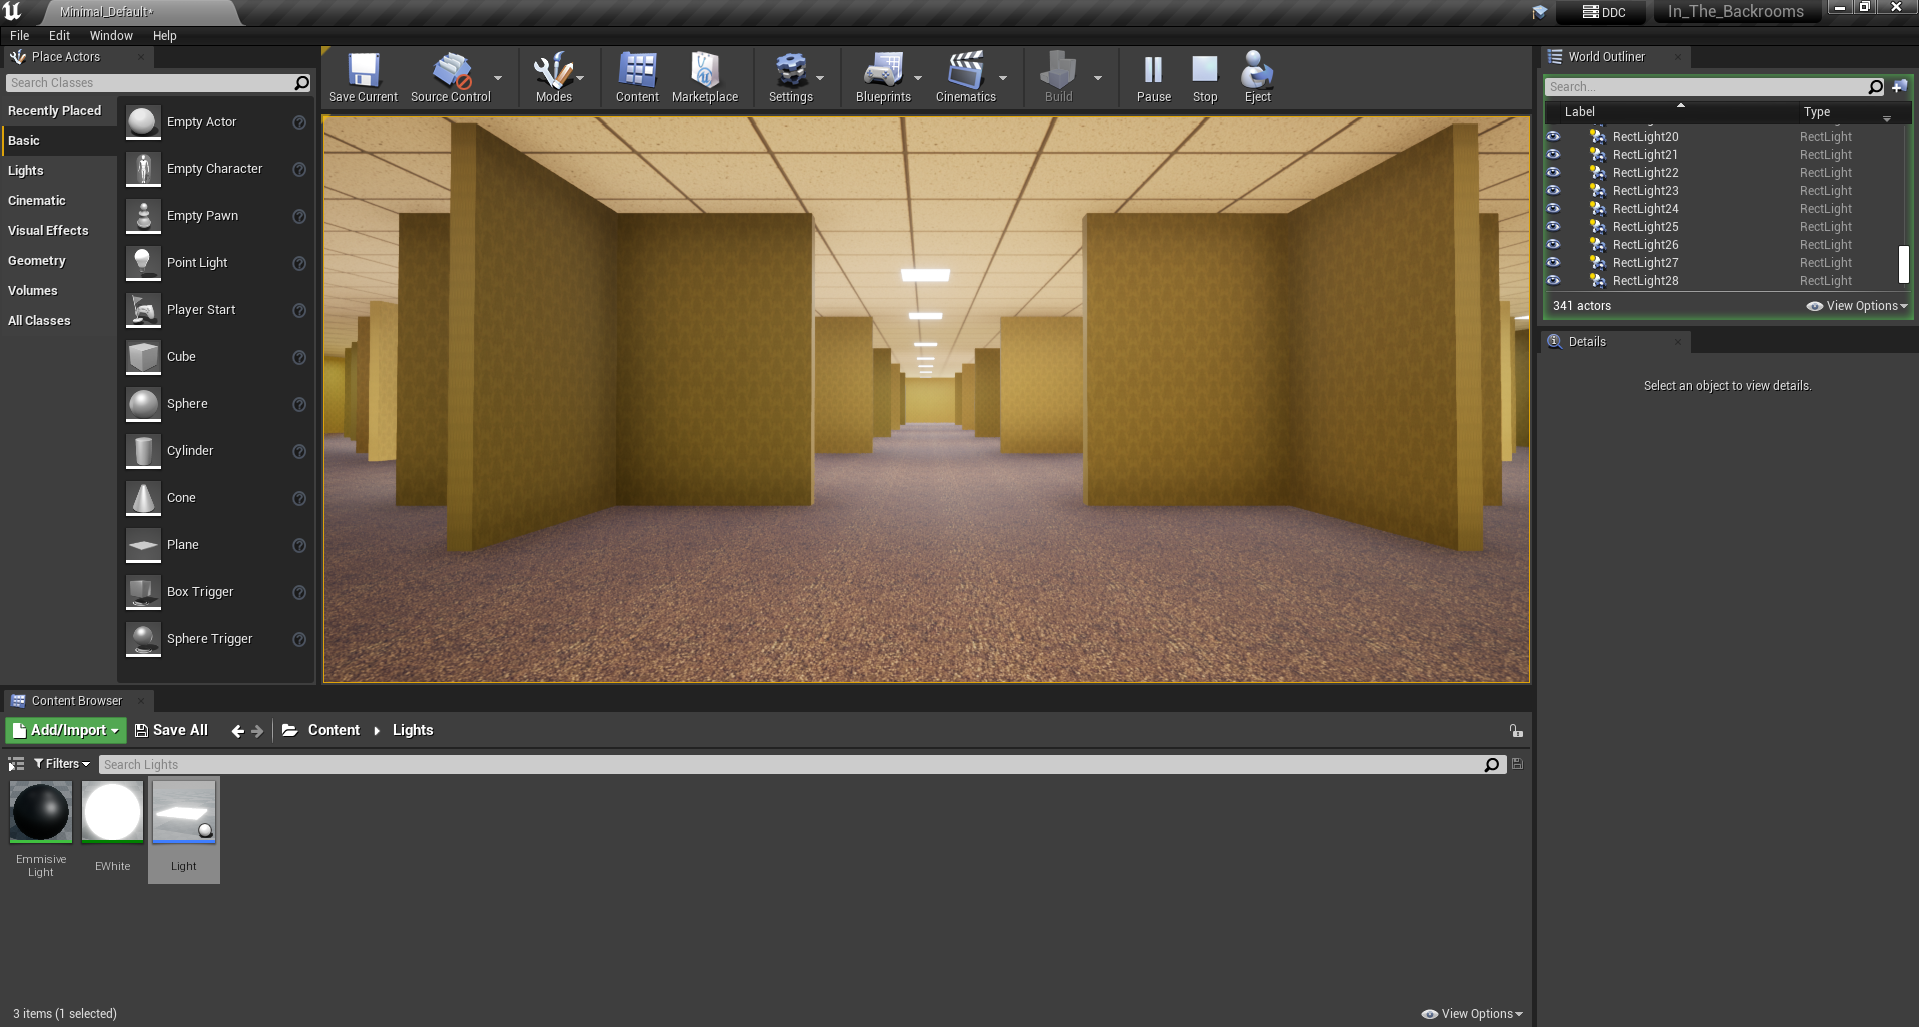
Task: Select the Cylinder primitive icon
Action: [143, 451]
